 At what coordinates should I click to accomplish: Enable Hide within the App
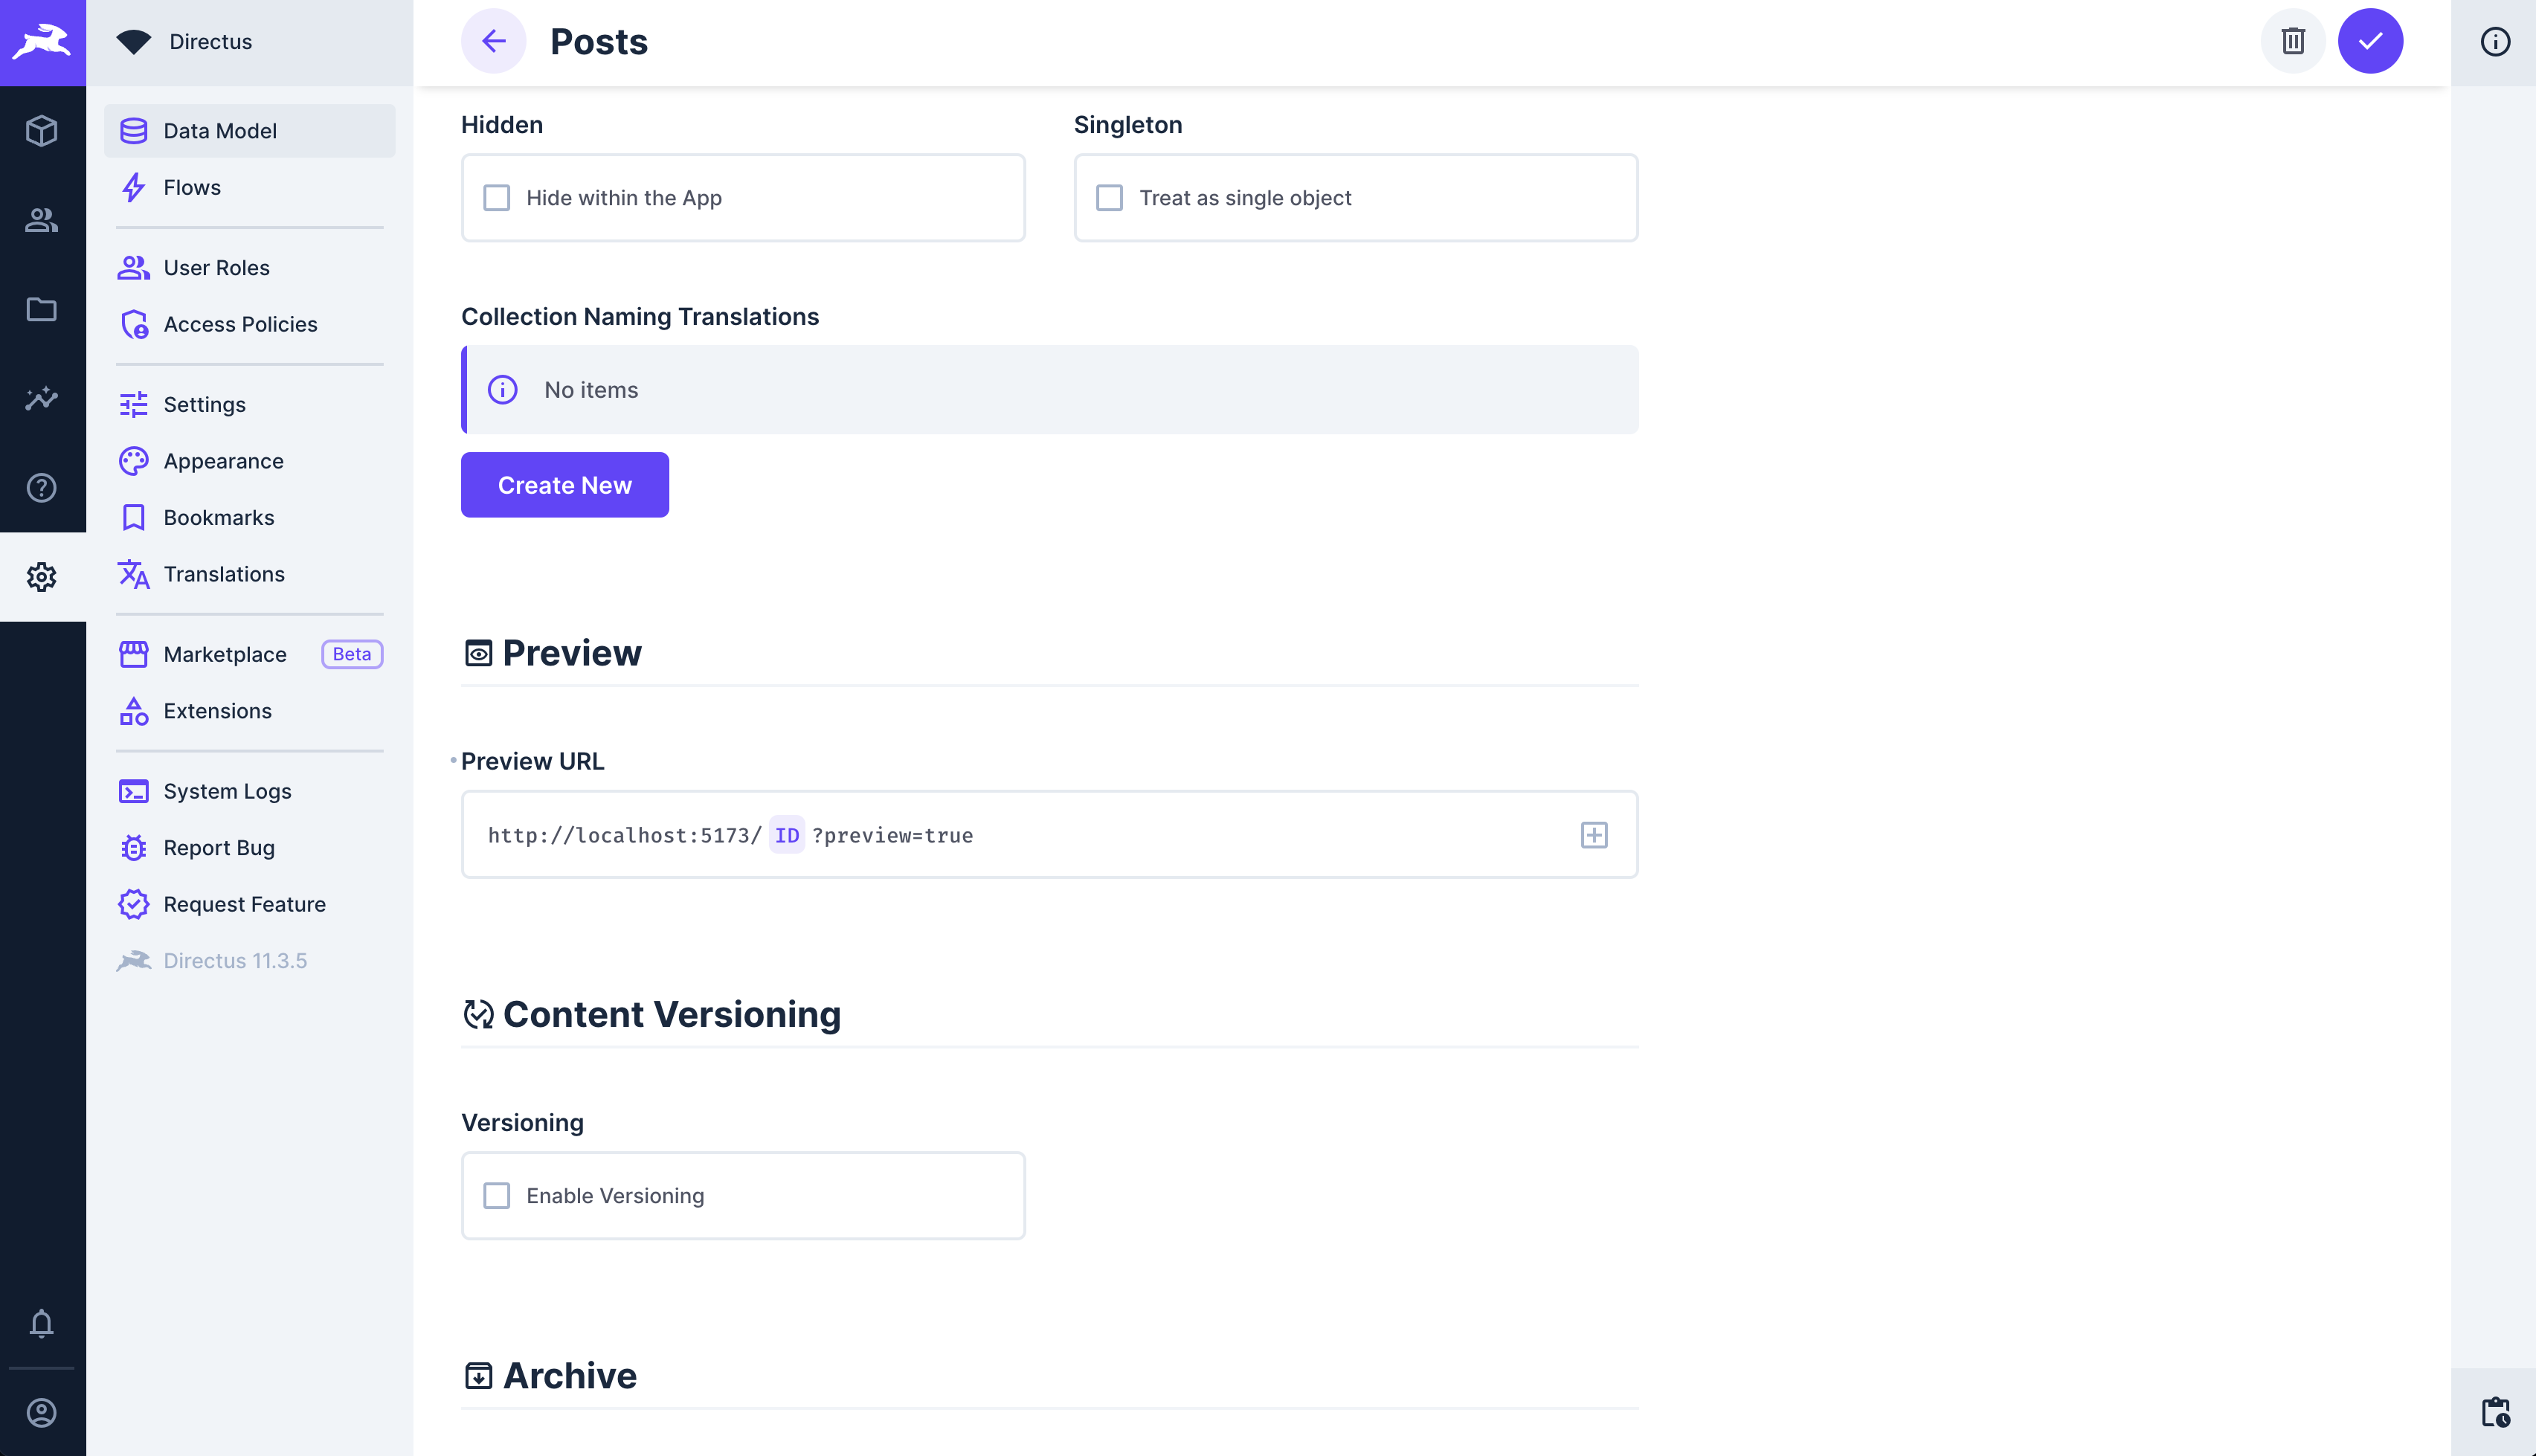[x=497, y=198]
